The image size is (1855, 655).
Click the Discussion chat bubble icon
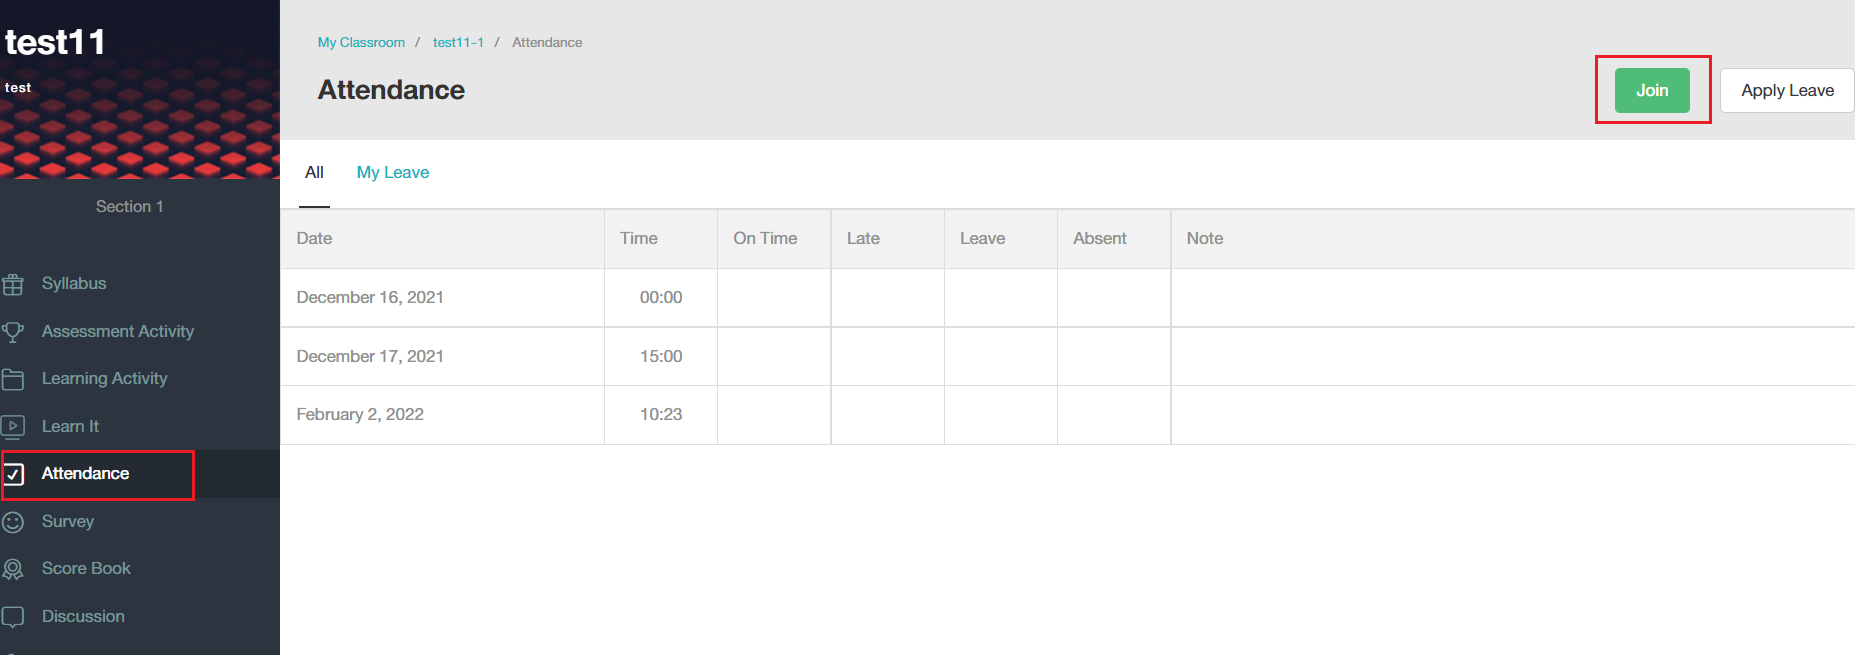(13, 617)
